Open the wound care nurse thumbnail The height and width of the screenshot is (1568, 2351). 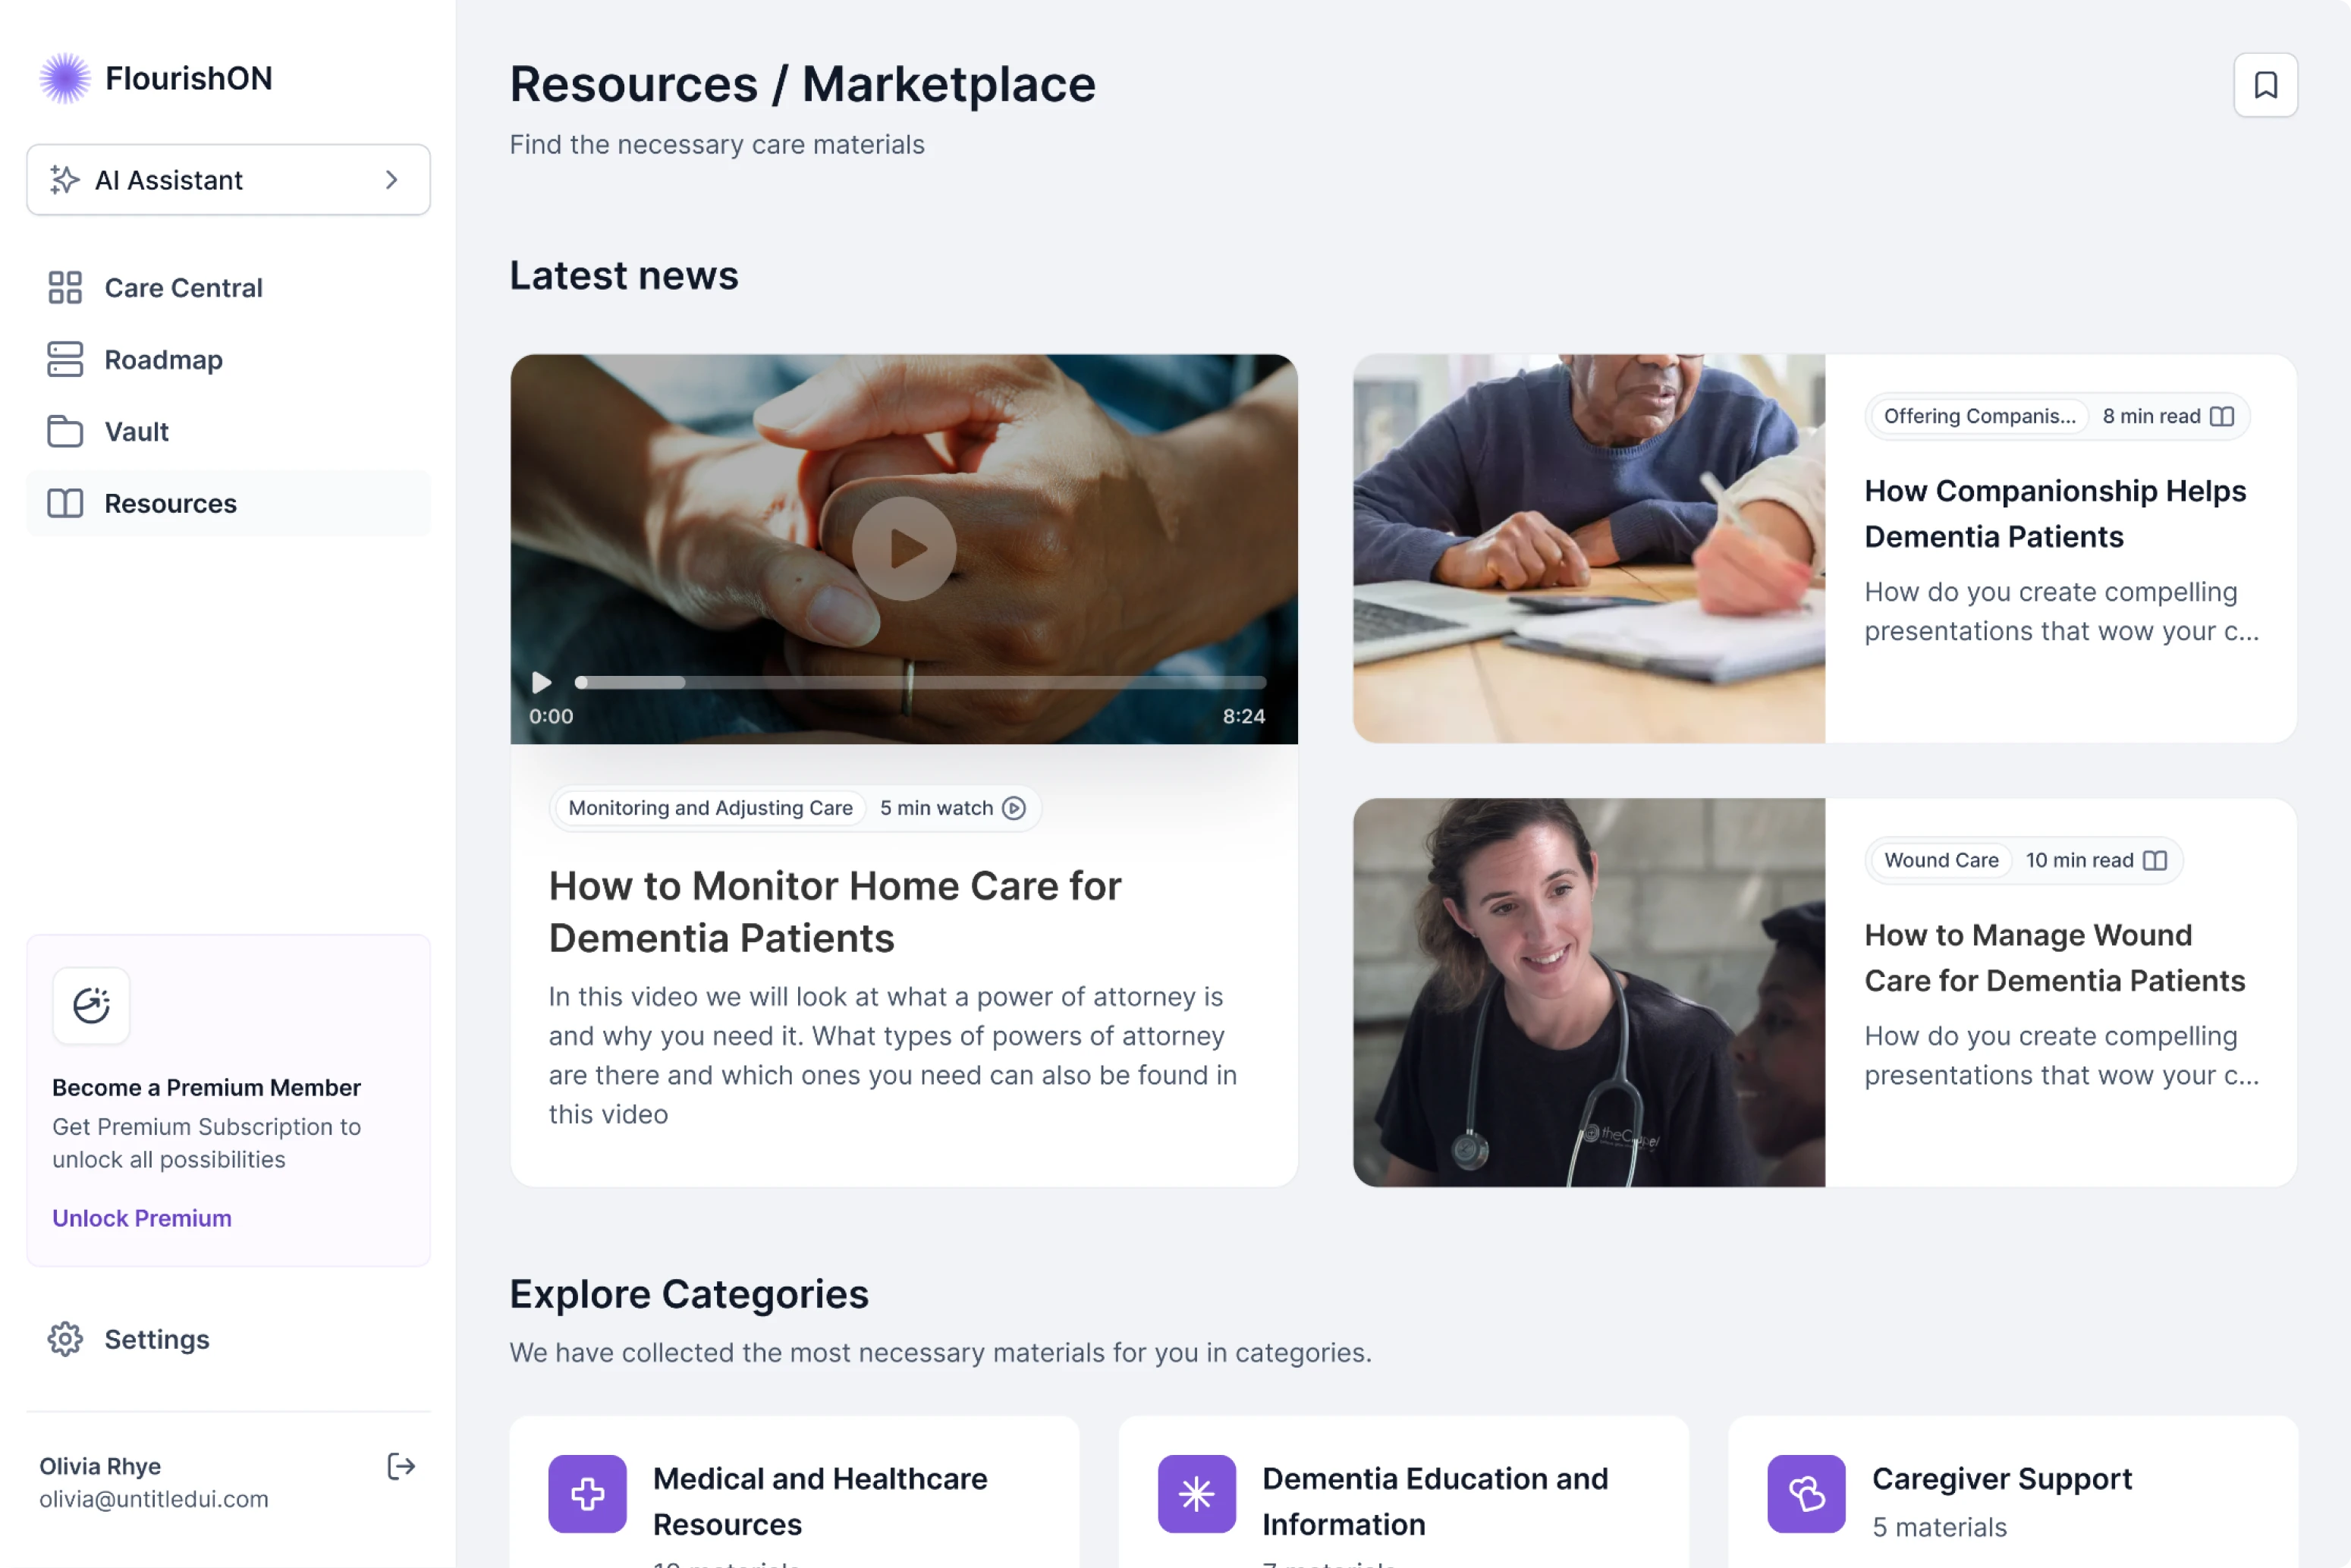(1588, 992)
